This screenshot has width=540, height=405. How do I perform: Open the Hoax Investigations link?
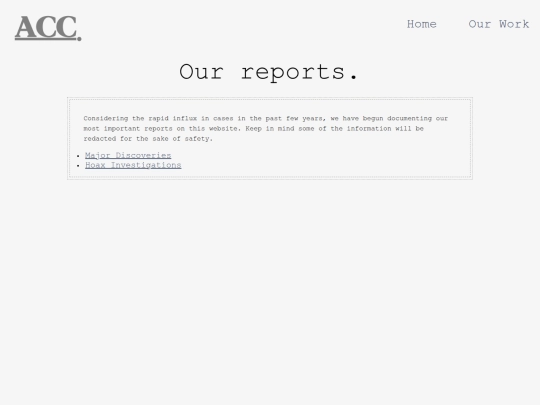[133, 165]
